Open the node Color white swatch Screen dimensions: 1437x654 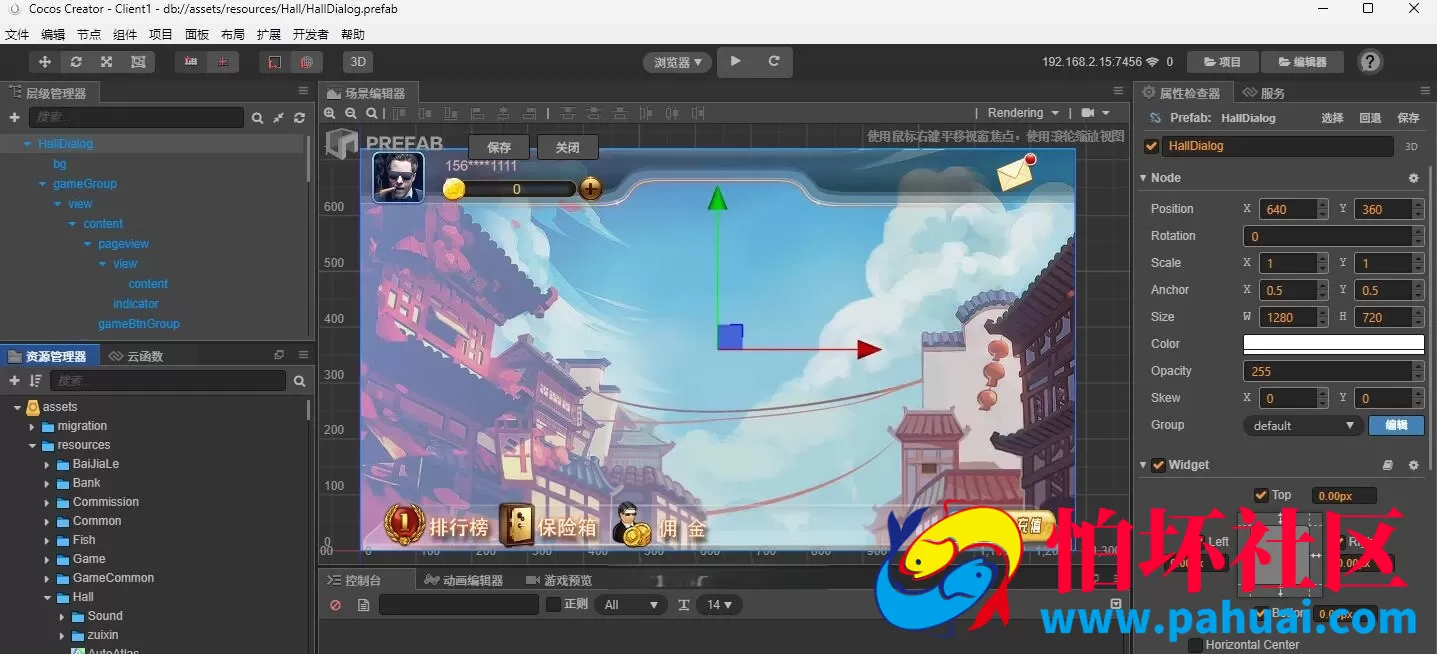click(1333, 344)
